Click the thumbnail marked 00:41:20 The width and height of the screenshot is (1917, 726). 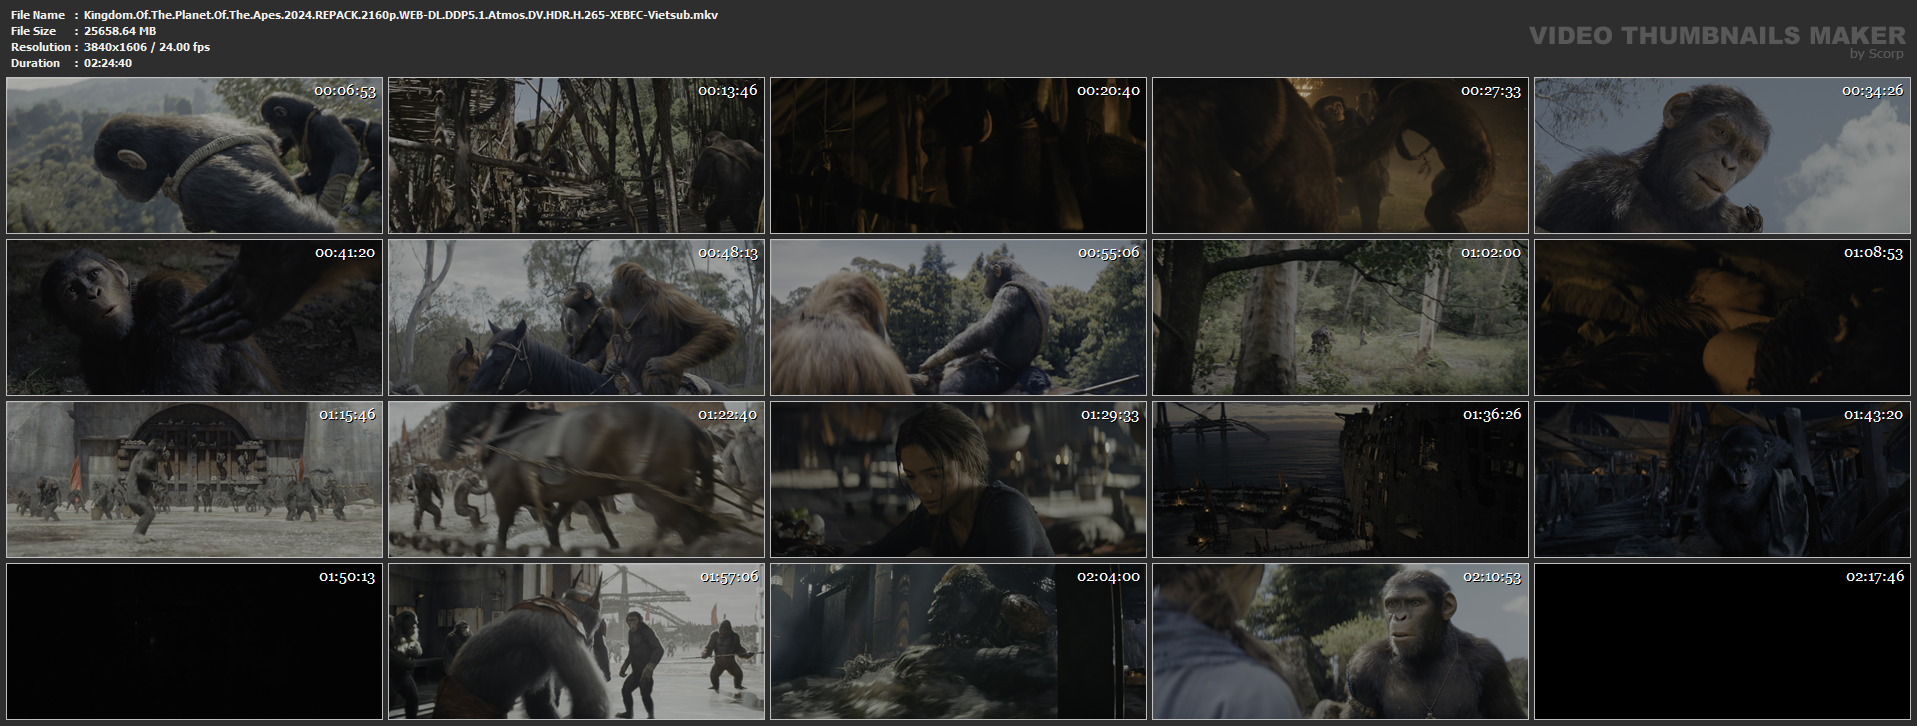click(194, 317)
